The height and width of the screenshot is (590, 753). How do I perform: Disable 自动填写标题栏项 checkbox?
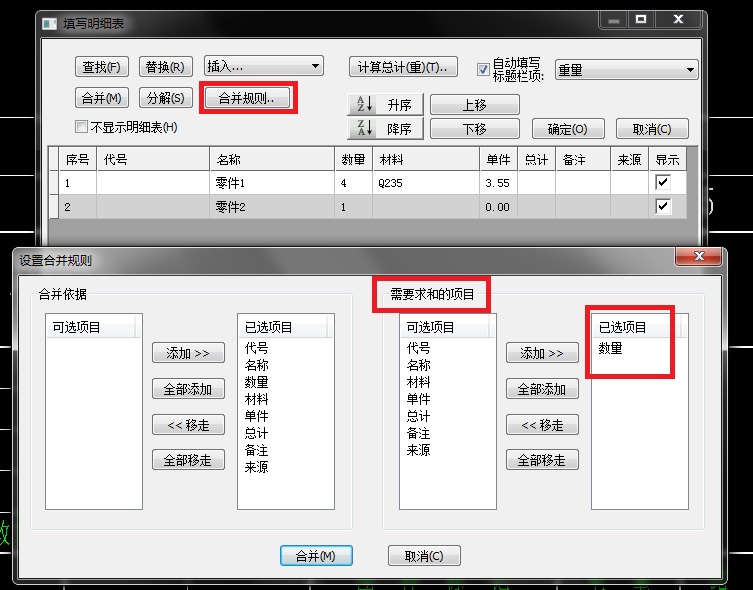click(484, 69)
